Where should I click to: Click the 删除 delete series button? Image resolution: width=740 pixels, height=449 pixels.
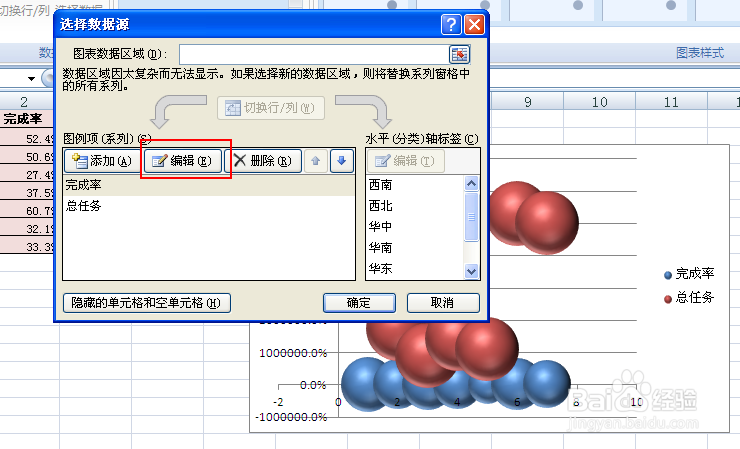coord(262,161)
